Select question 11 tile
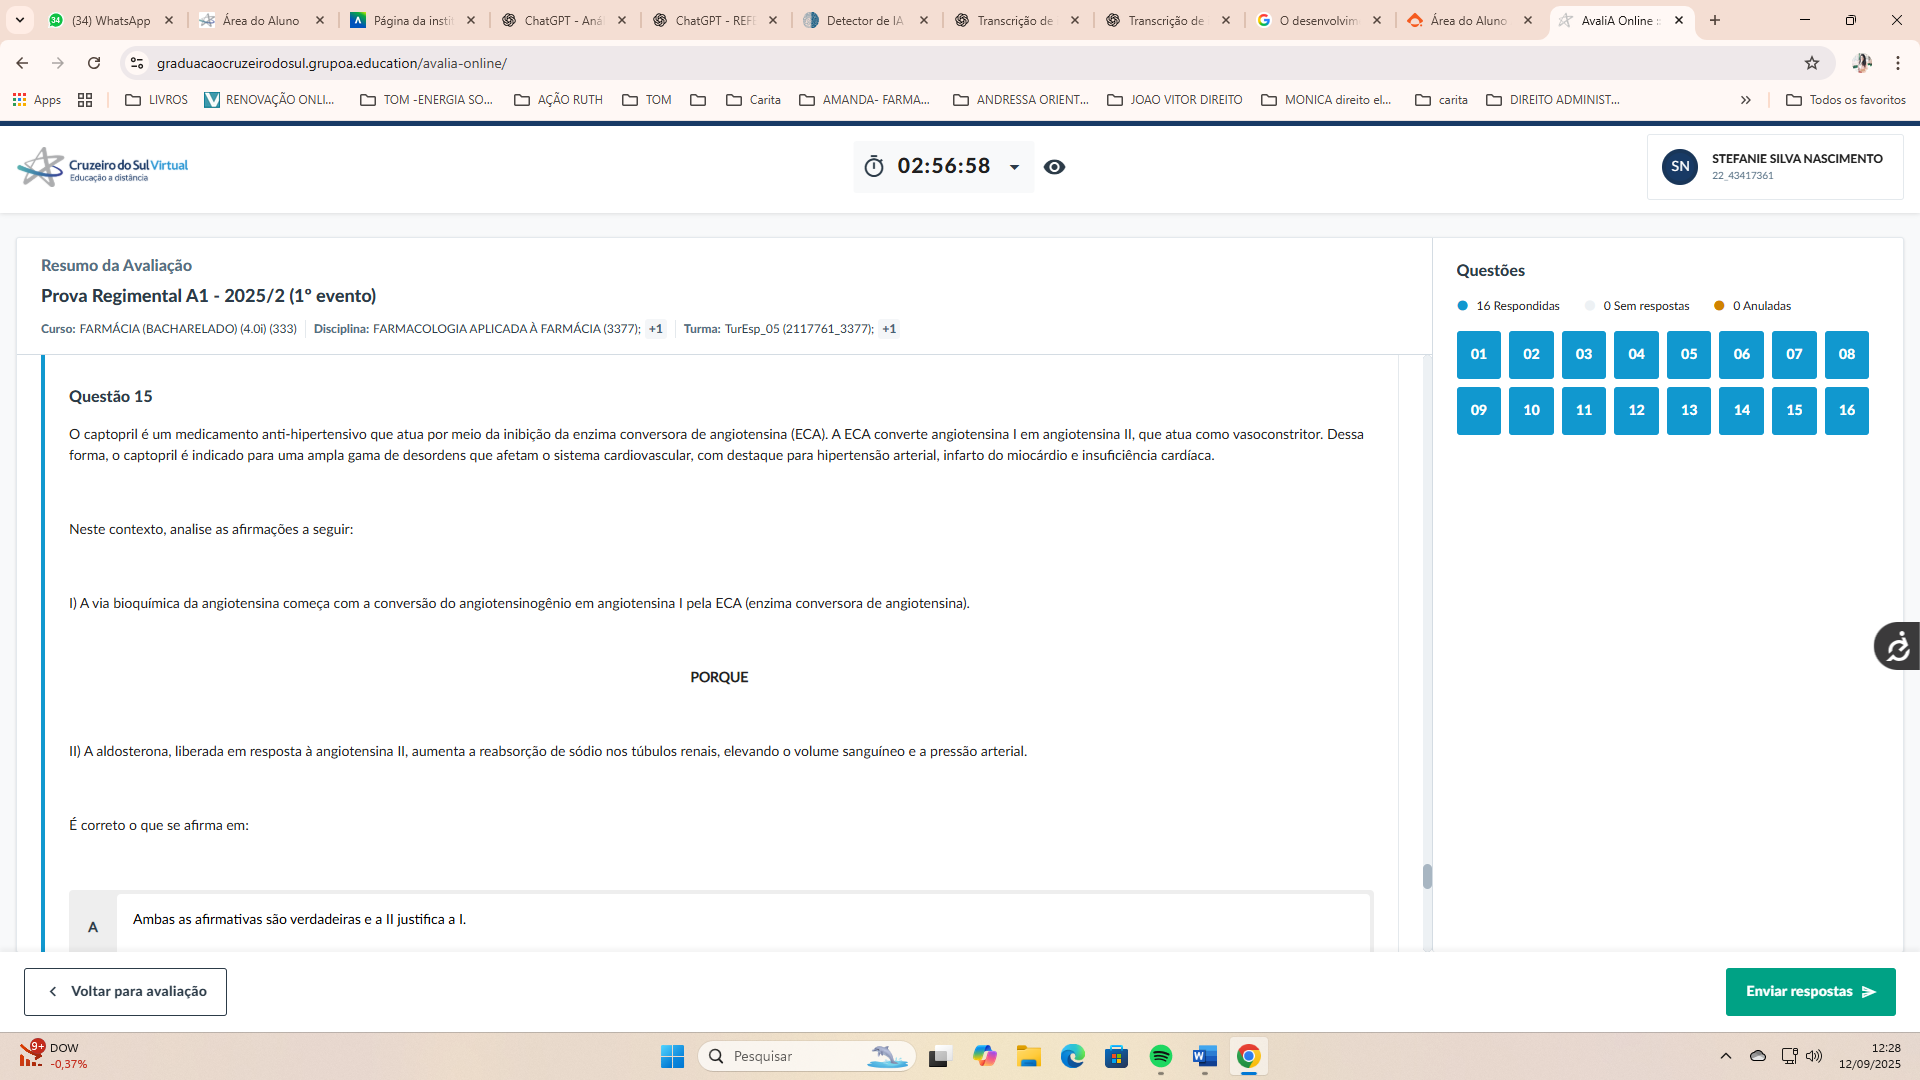Viewport: 1920px width, 1080px height. click(x=1584, y=411)
